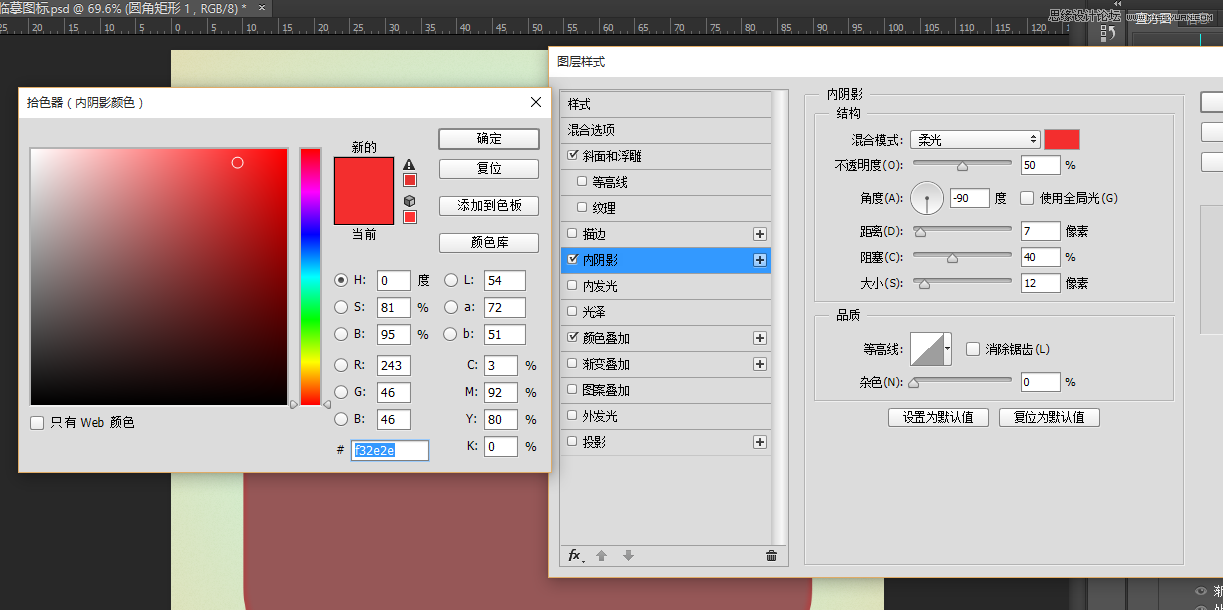This screenshot has width=1223, height=610.
Task: Click the move effect down arrow
Action: tap(628, 556)
